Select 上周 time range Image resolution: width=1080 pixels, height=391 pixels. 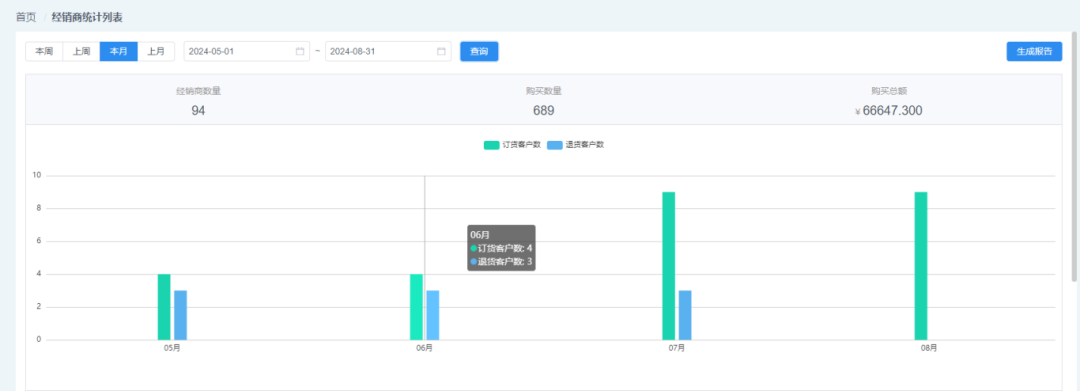[81, 52]
